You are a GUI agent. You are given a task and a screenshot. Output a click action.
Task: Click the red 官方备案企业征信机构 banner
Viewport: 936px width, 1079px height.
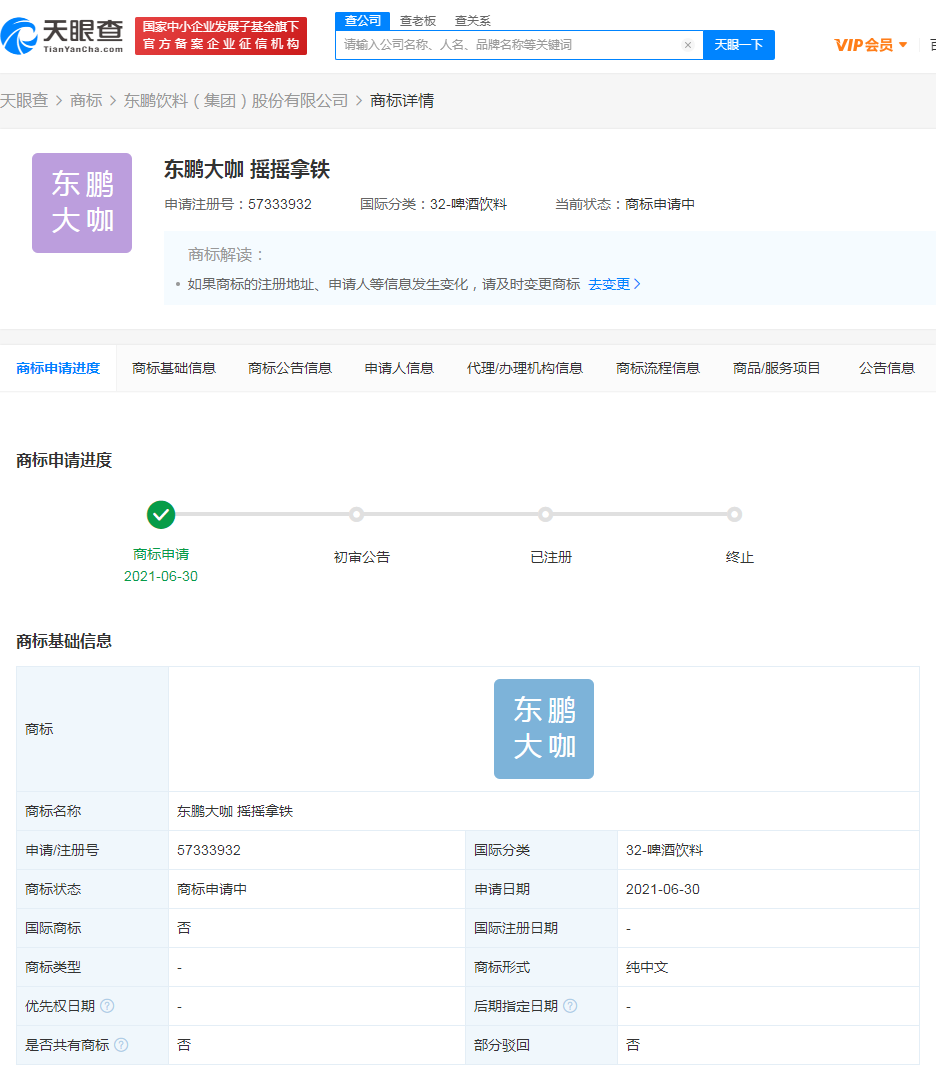[x=221, y=36]
